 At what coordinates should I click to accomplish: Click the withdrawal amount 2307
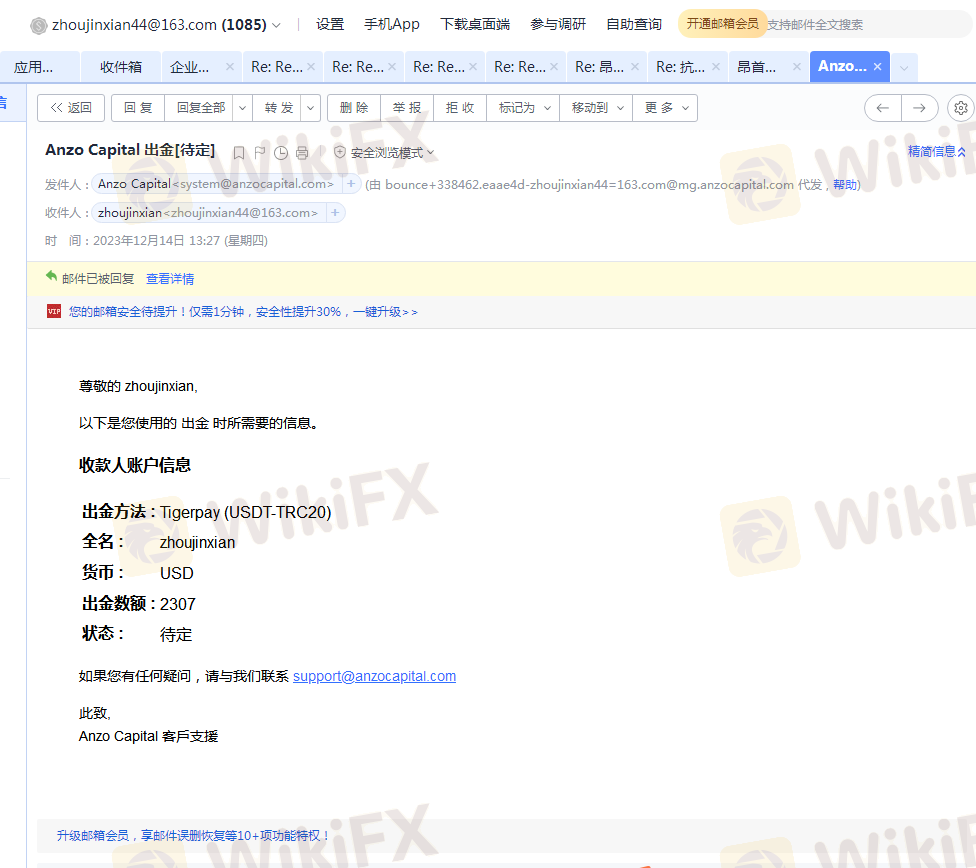177,604
